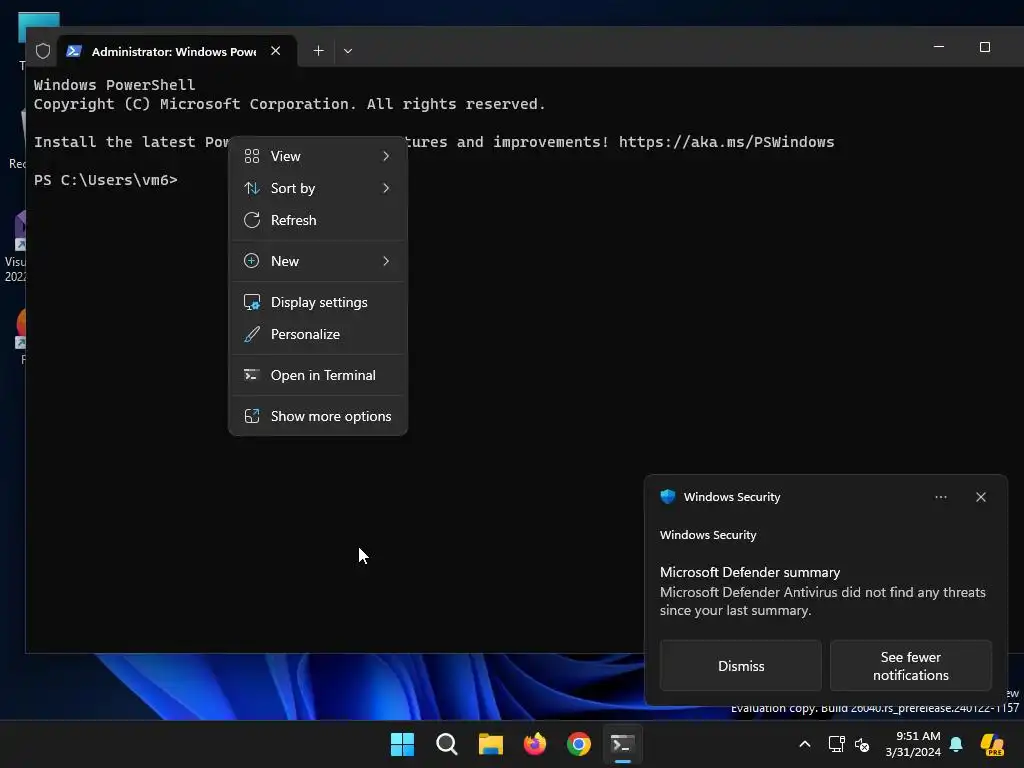Select Open in Terminal
Image resolution: width=1024 pixels, height=768 pixels.
(x=318, y=376)
